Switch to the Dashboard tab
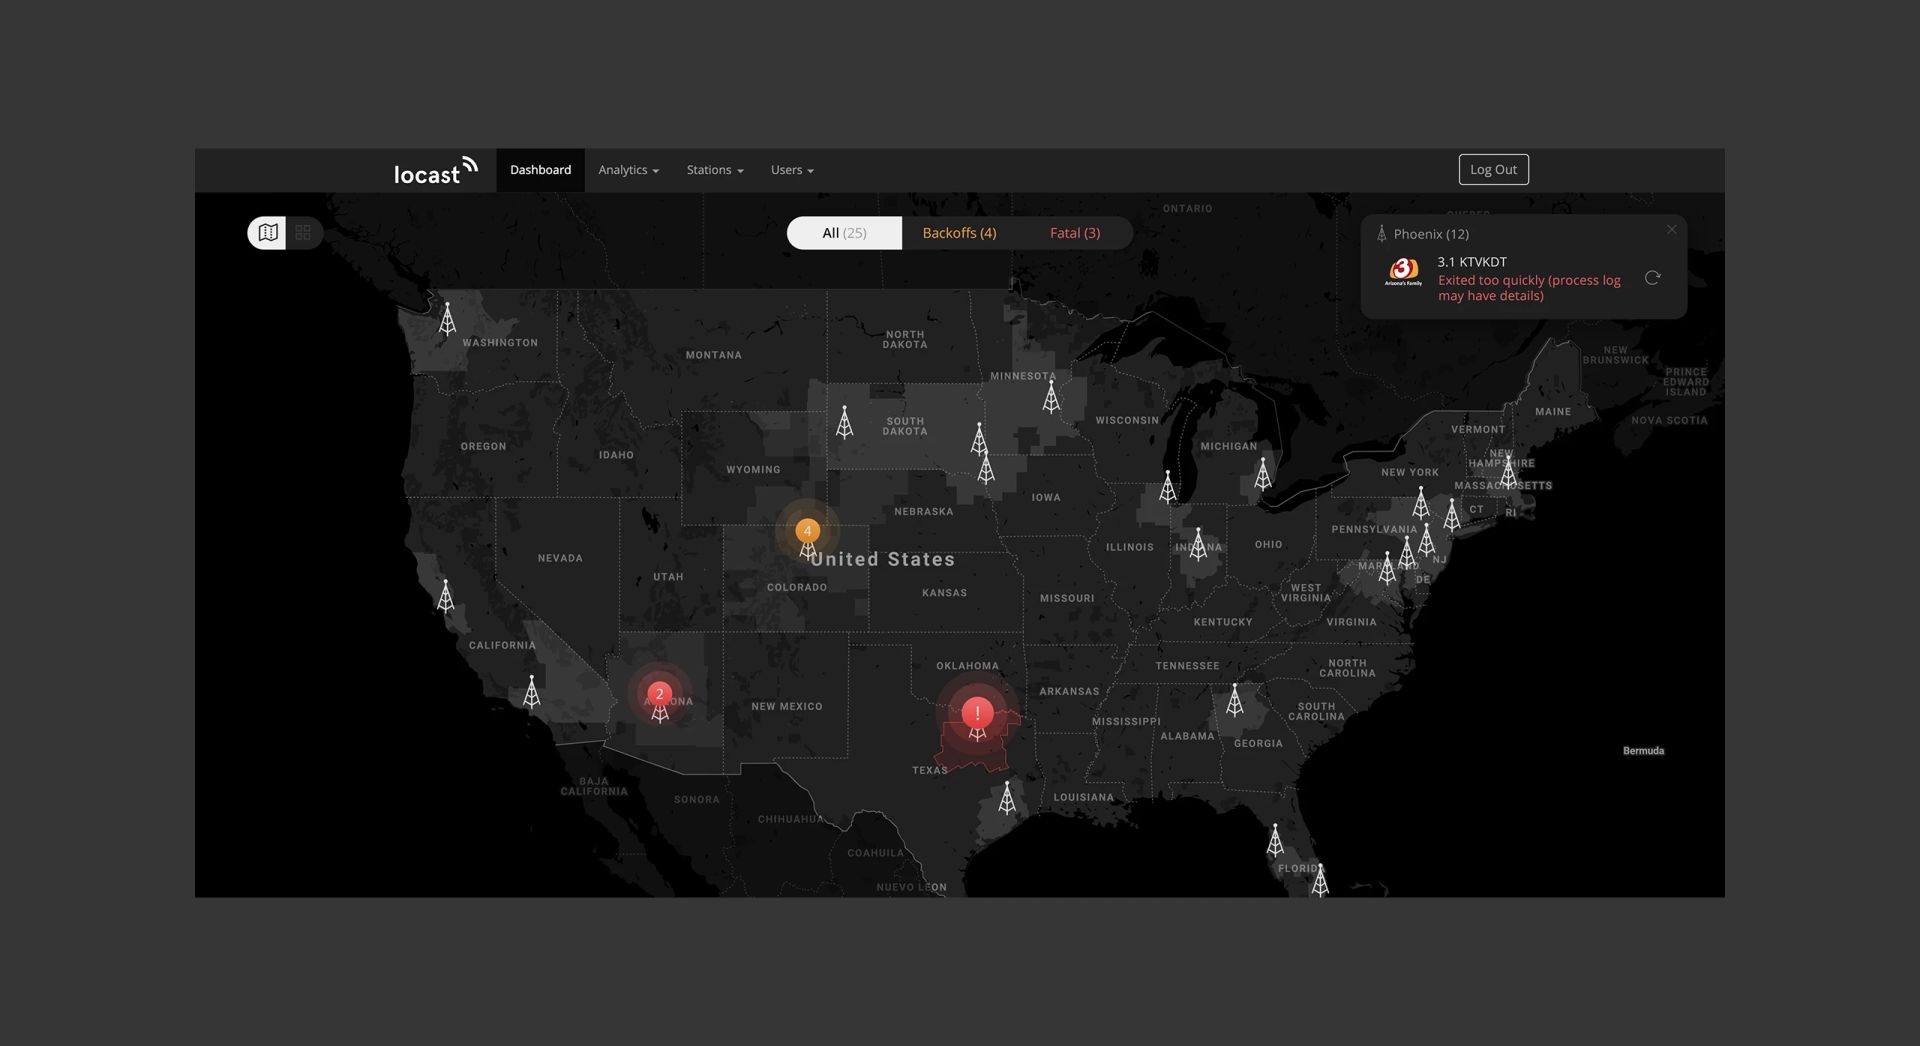 pyautogui.click(x=540, y=170)
